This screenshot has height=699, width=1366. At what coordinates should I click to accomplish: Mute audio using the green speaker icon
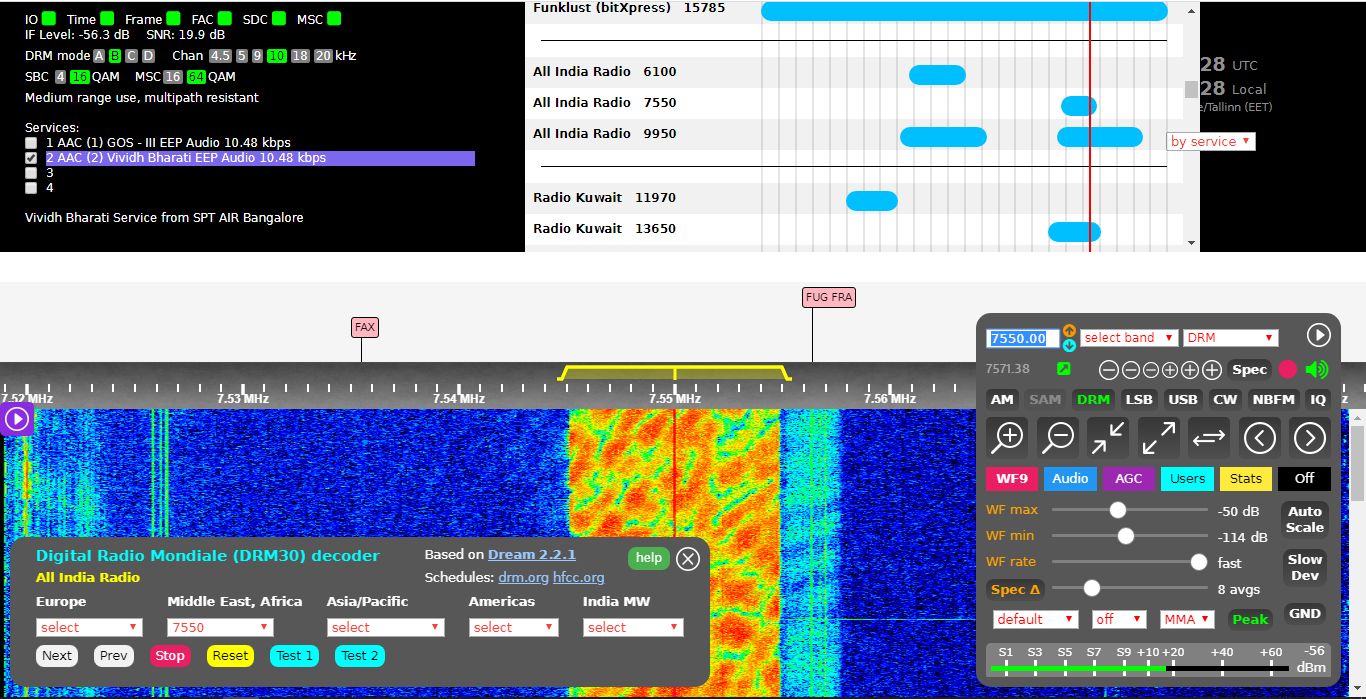click(1317, 369)
